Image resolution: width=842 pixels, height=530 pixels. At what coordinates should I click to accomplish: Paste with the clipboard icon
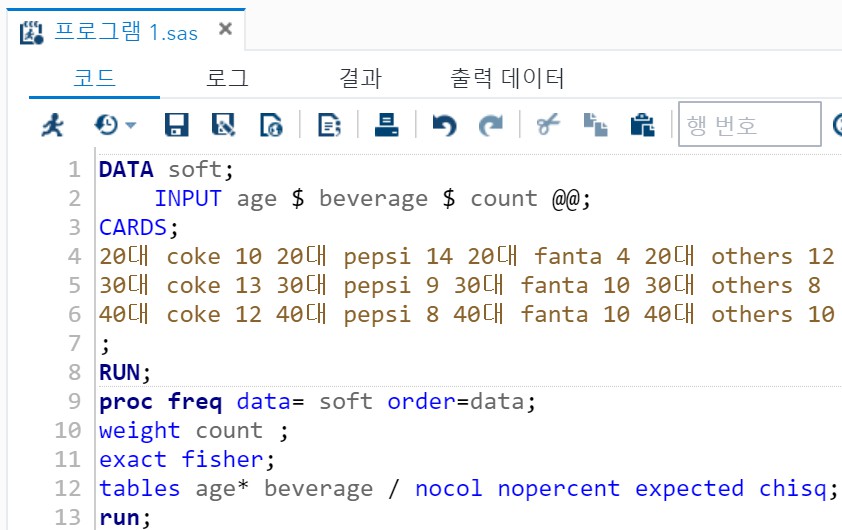pyautogui.click(x=642, y=125)
